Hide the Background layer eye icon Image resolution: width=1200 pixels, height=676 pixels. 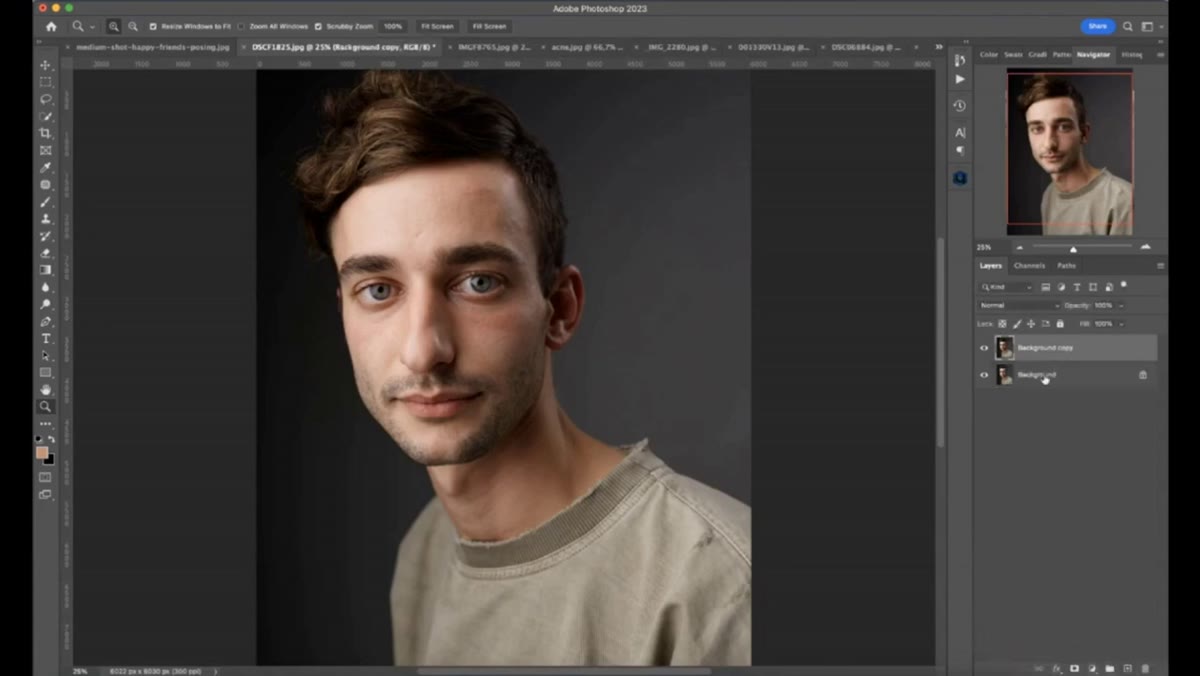984,375
